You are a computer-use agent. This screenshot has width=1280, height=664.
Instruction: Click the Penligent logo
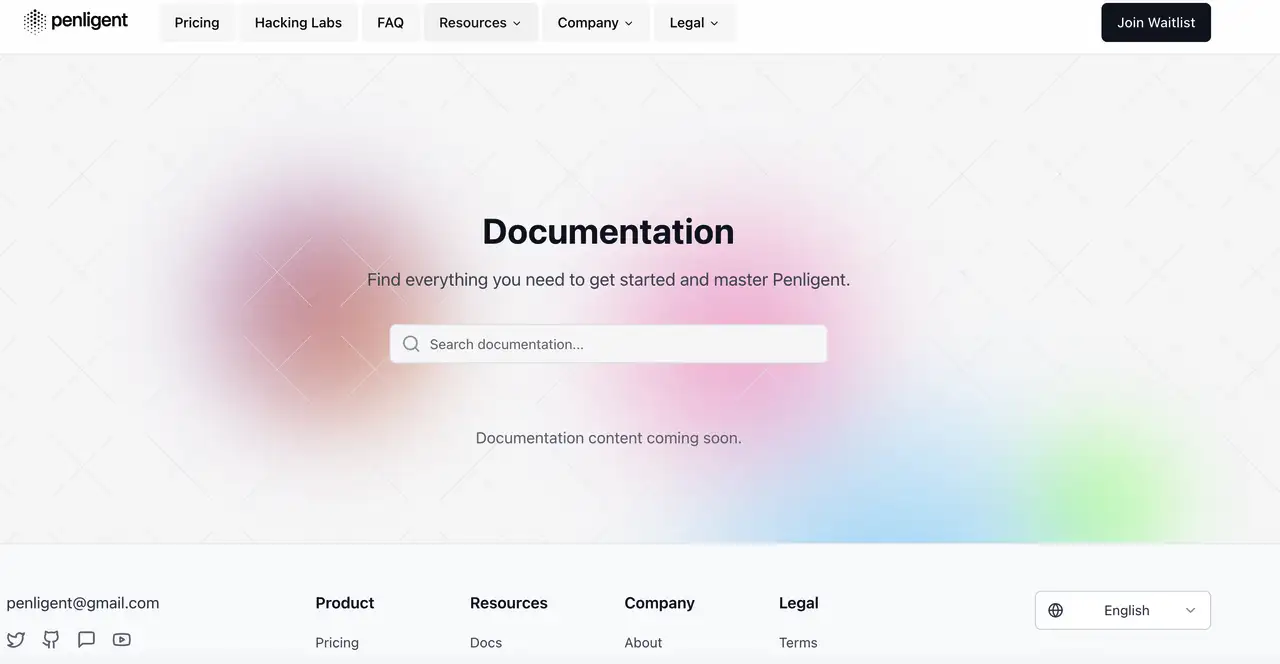(76, 21)
